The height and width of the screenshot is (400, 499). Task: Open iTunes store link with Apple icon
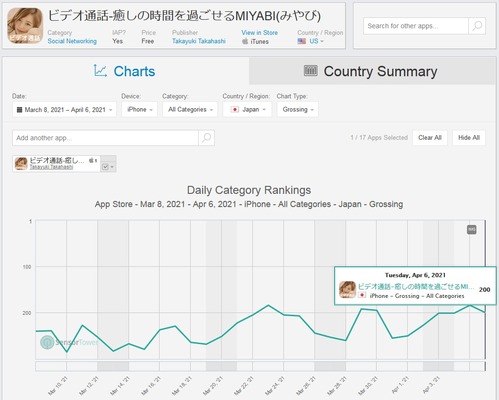pos(255,41)
